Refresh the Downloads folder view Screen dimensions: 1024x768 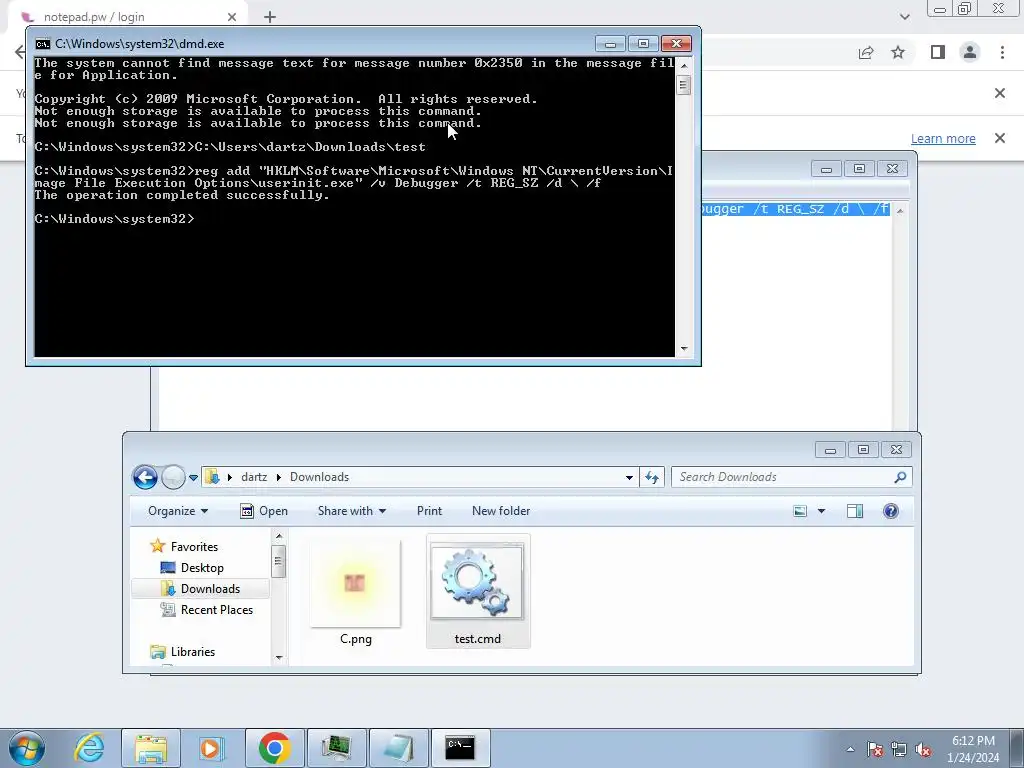click(652, 477)
